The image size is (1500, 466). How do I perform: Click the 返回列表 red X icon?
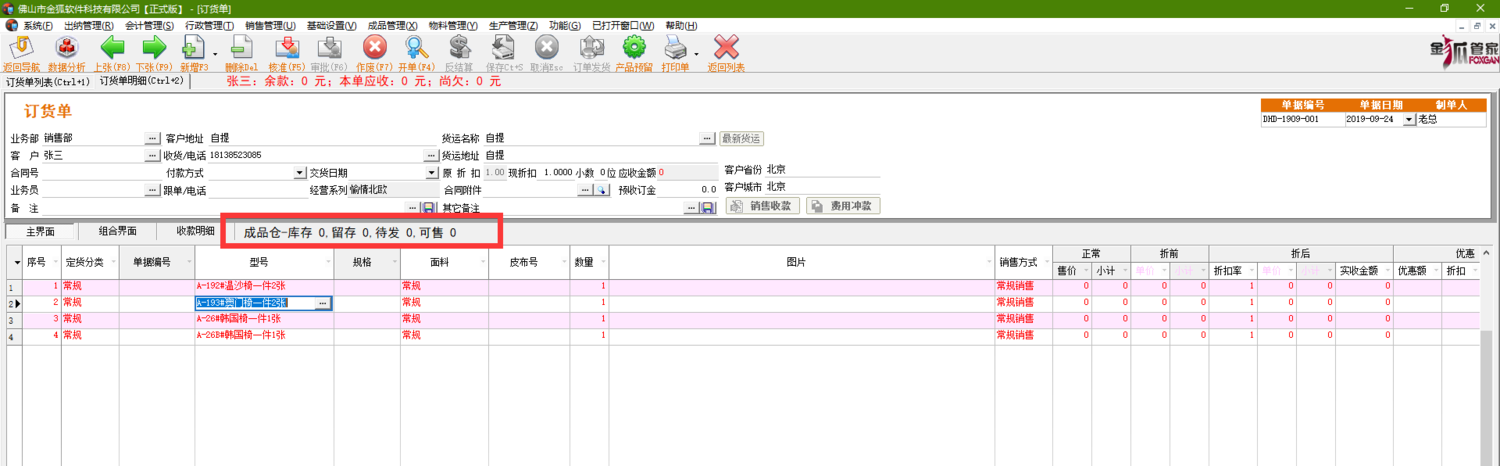point(726,48)
